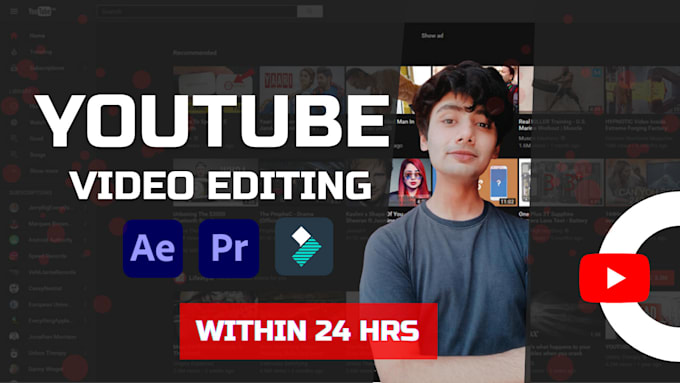Click the search button beside the search field

click(x=310, y=11)
